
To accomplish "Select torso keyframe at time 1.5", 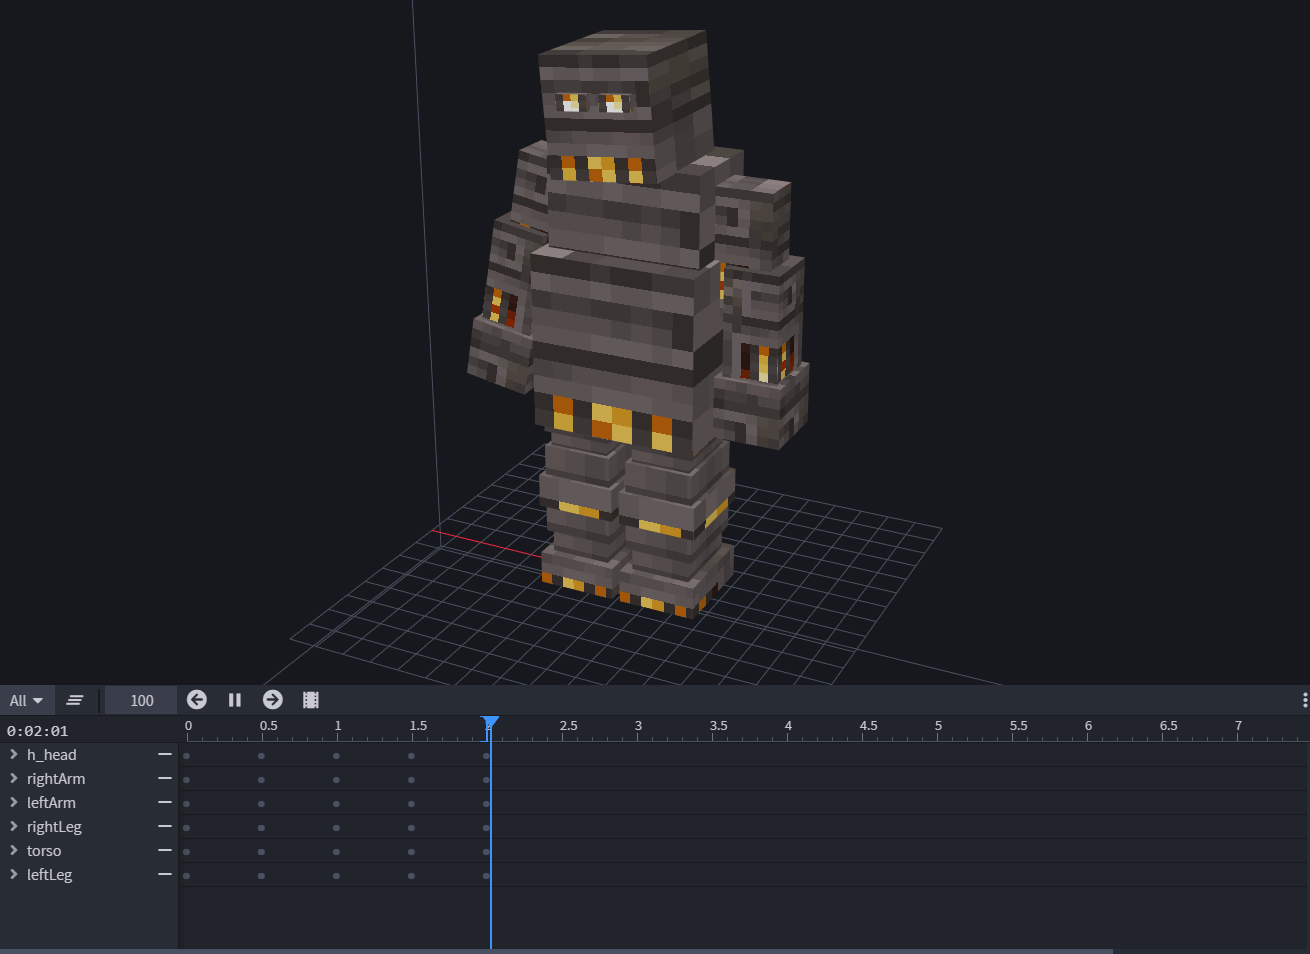I will (x=411, y=852).
